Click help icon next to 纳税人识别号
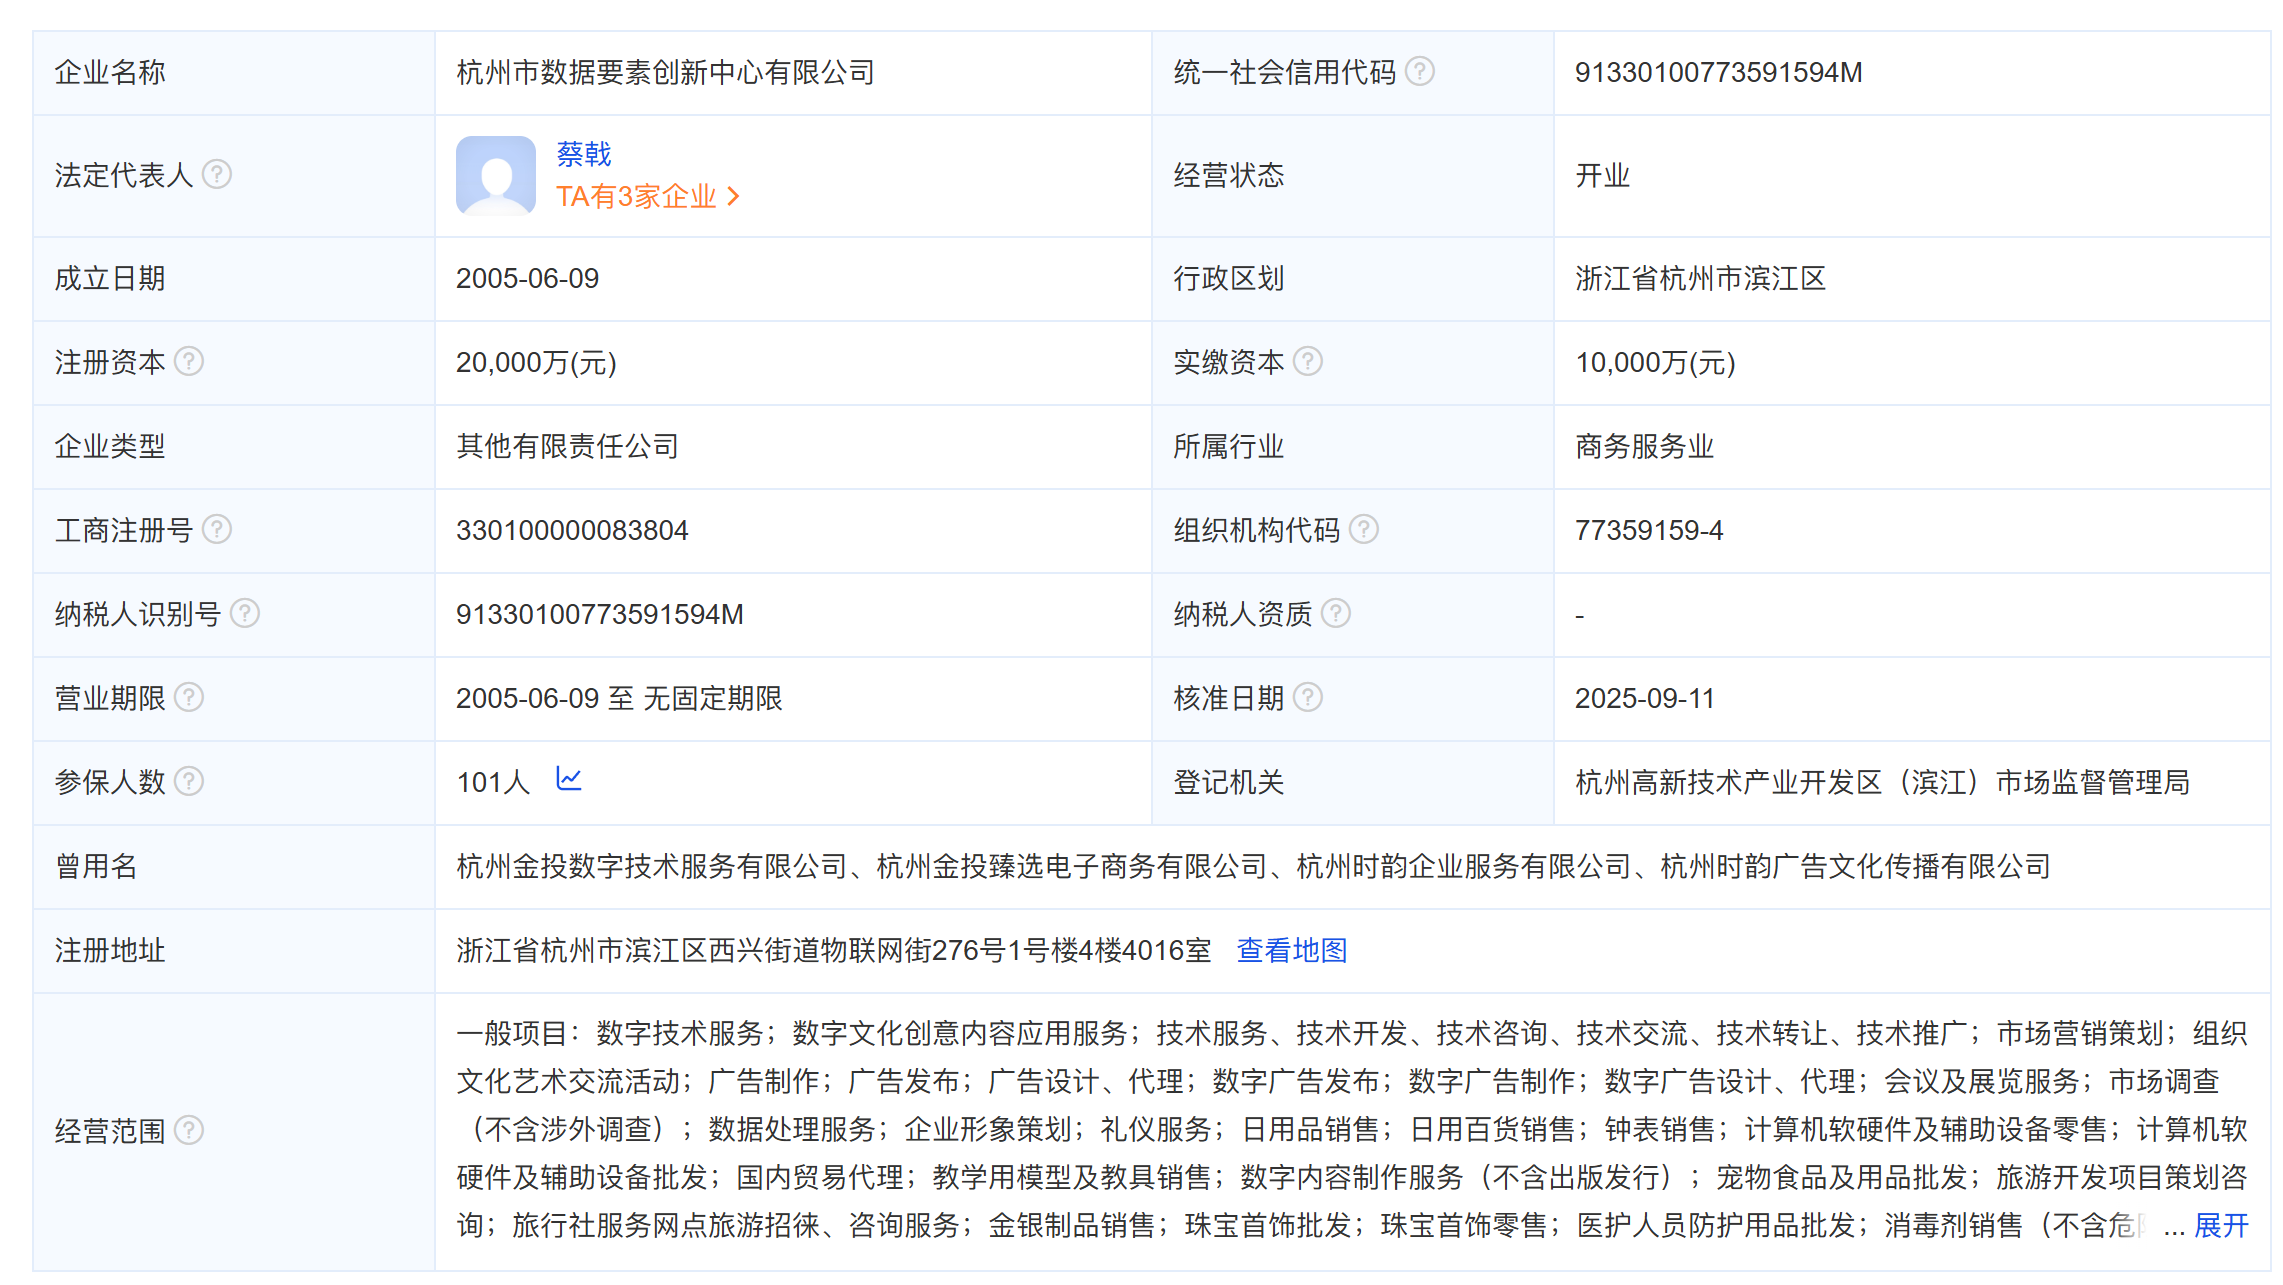 (x=245, y=613)
